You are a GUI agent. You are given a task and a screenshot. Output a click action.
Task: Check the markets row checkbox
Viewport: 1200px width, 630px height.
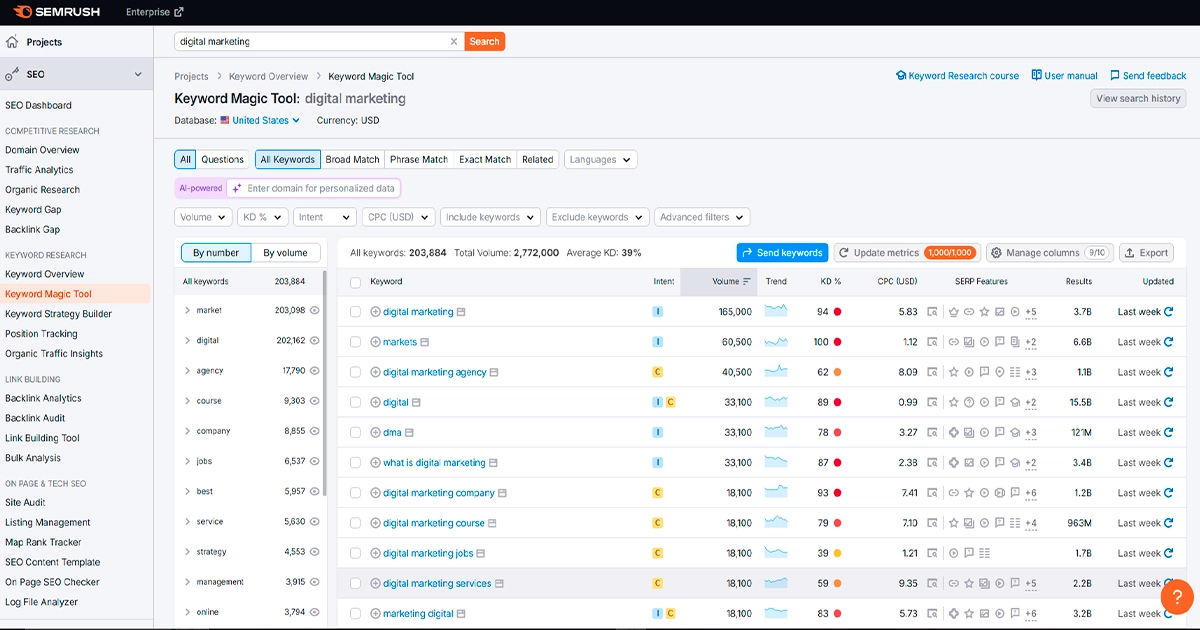pyautogui.click(x=355, y=342)
